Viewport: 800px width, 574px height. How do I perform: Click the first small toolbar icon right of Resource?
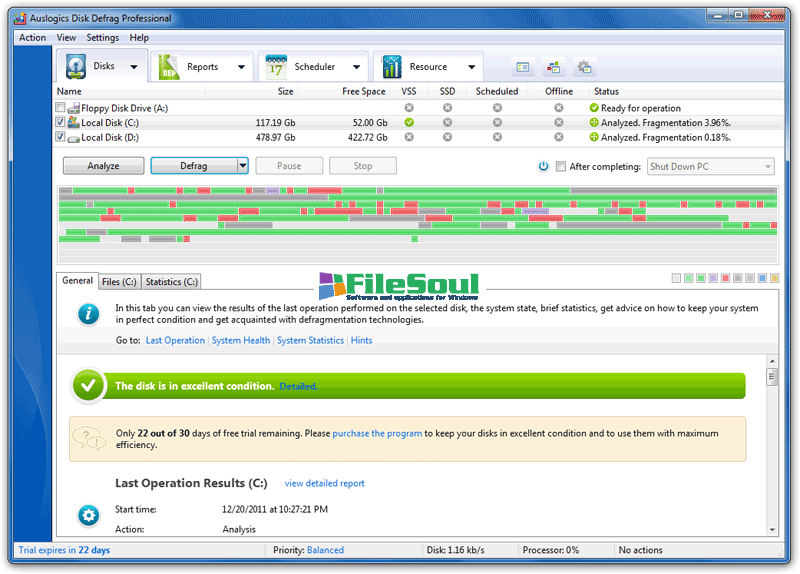[x=523, y=67]
